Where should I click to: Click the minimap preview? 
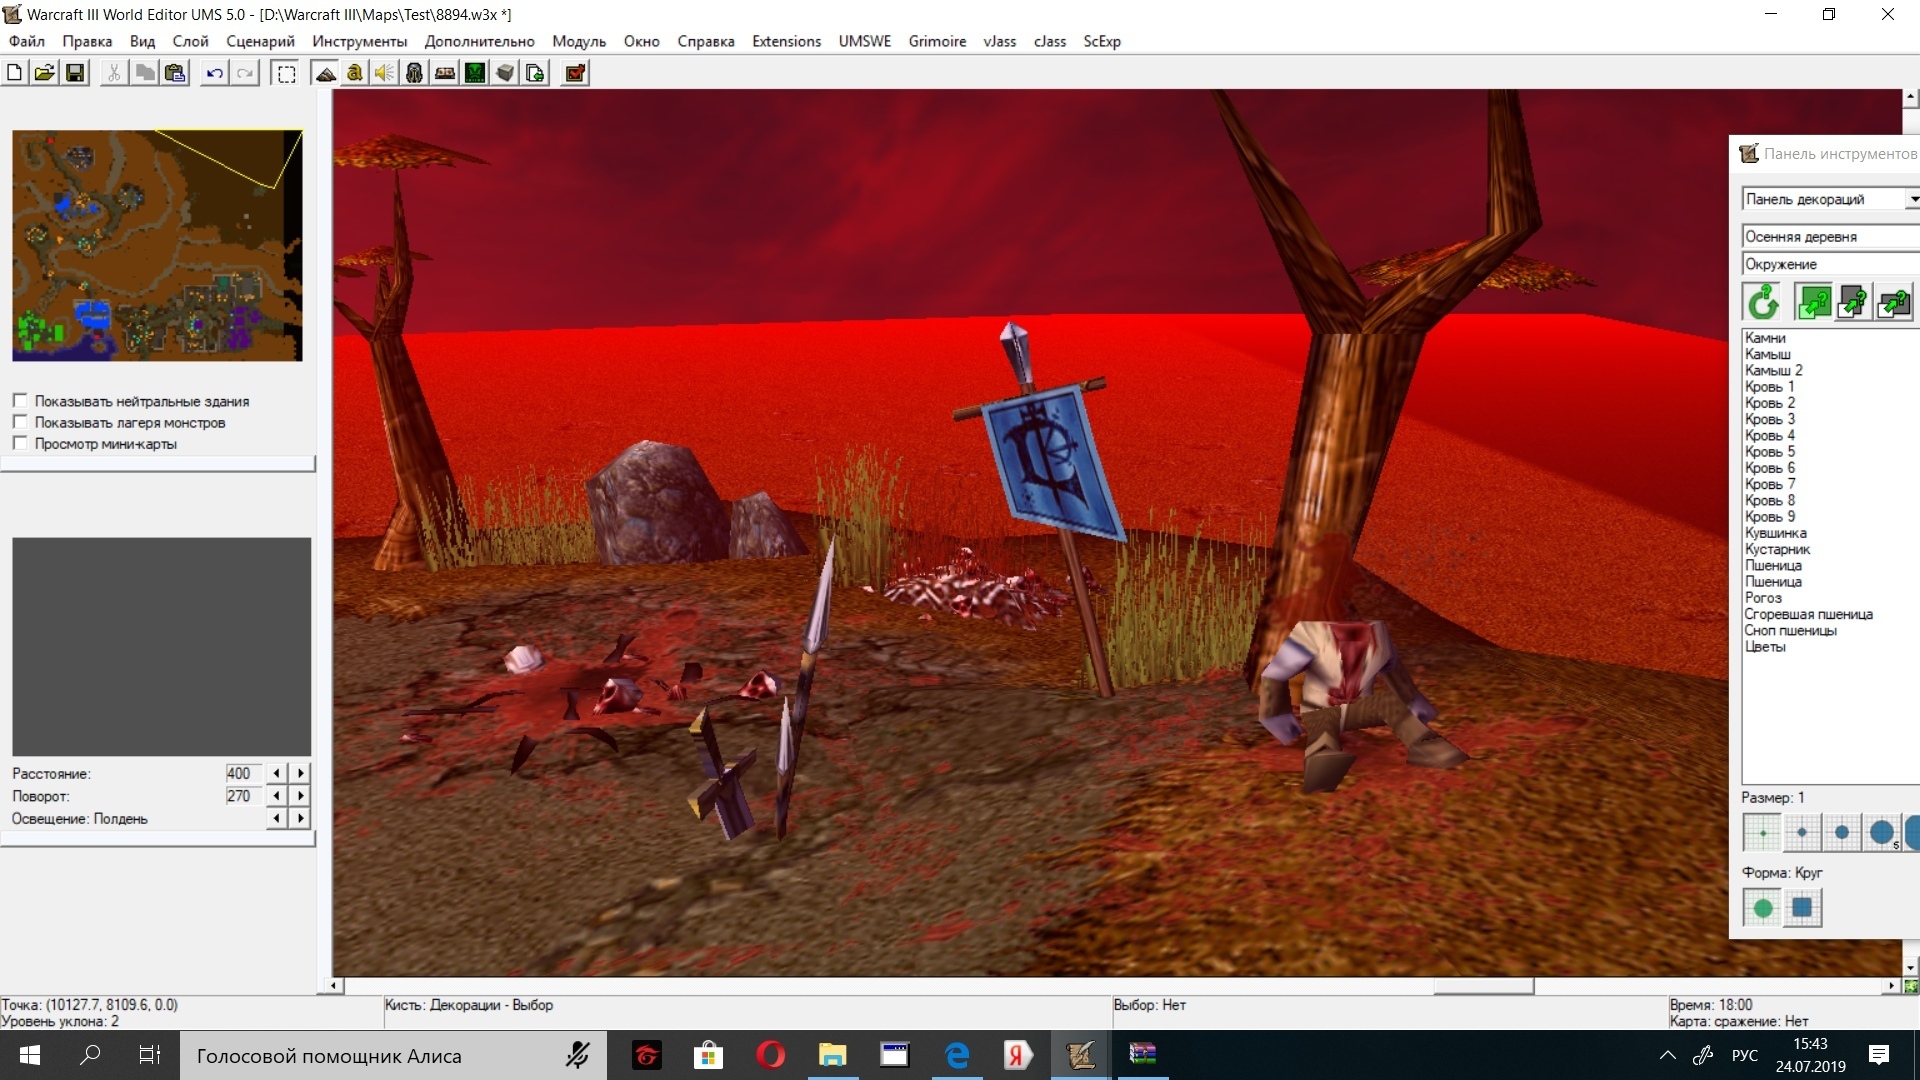157,245
